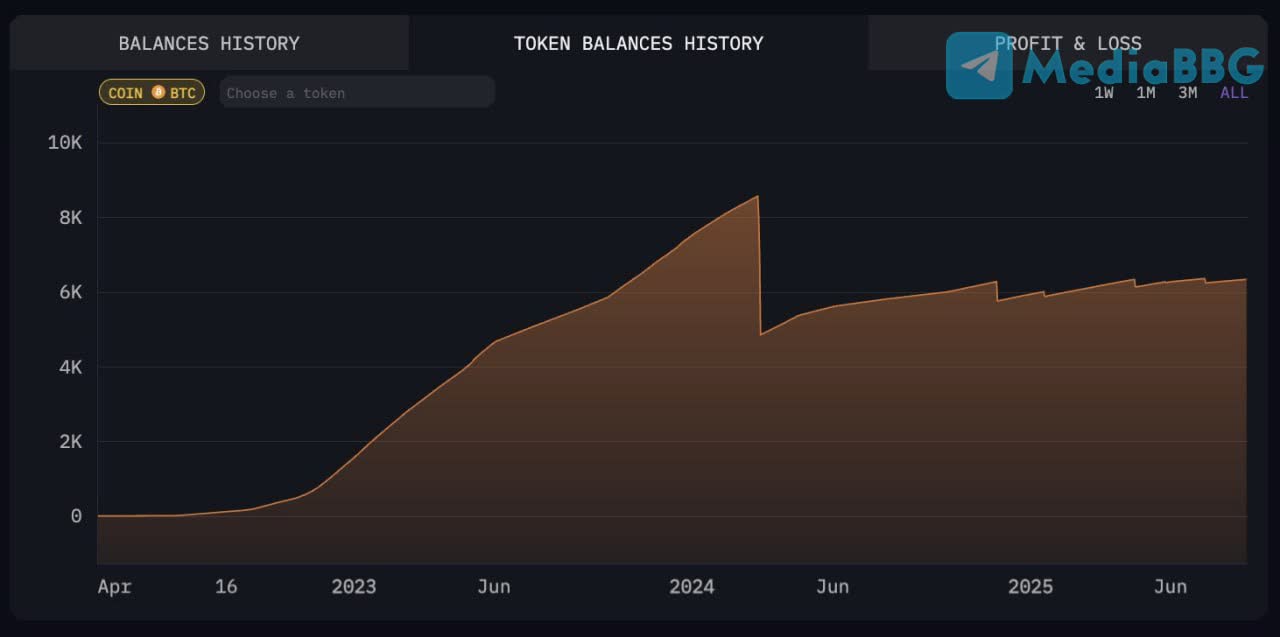Select the ALL time range
The width and height of the screenshot is (1280, 637).
[x=1234, y=92]
